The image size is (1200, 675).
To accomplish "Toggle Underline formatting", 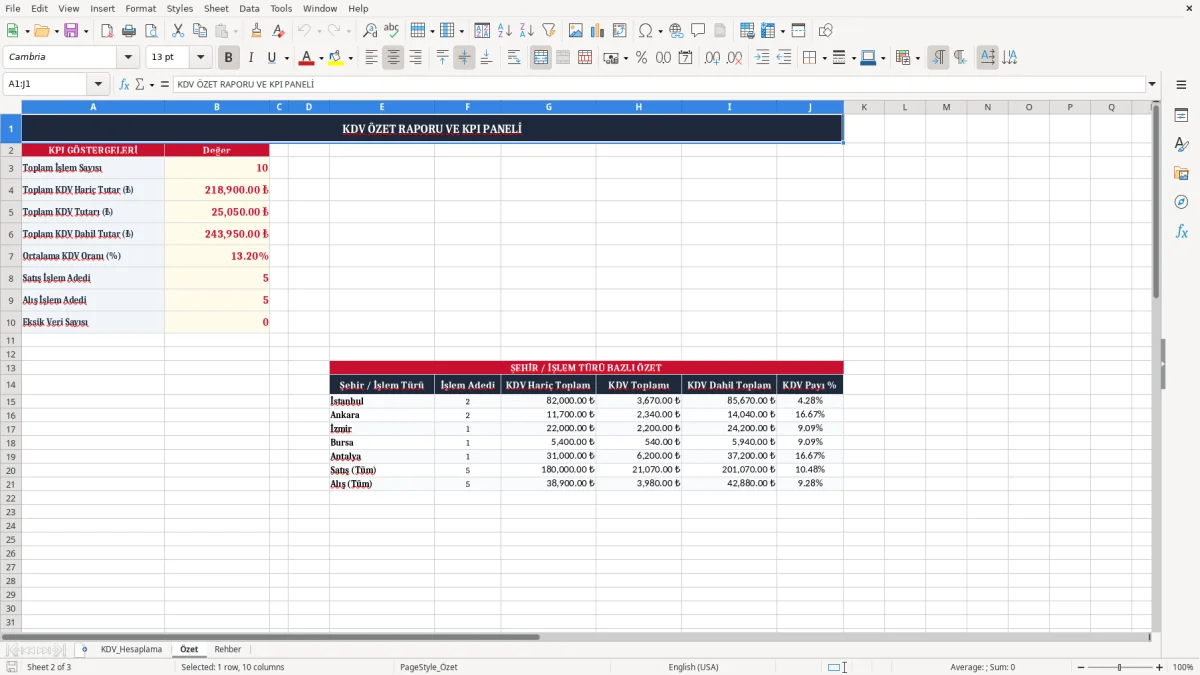I will point(271,58).
